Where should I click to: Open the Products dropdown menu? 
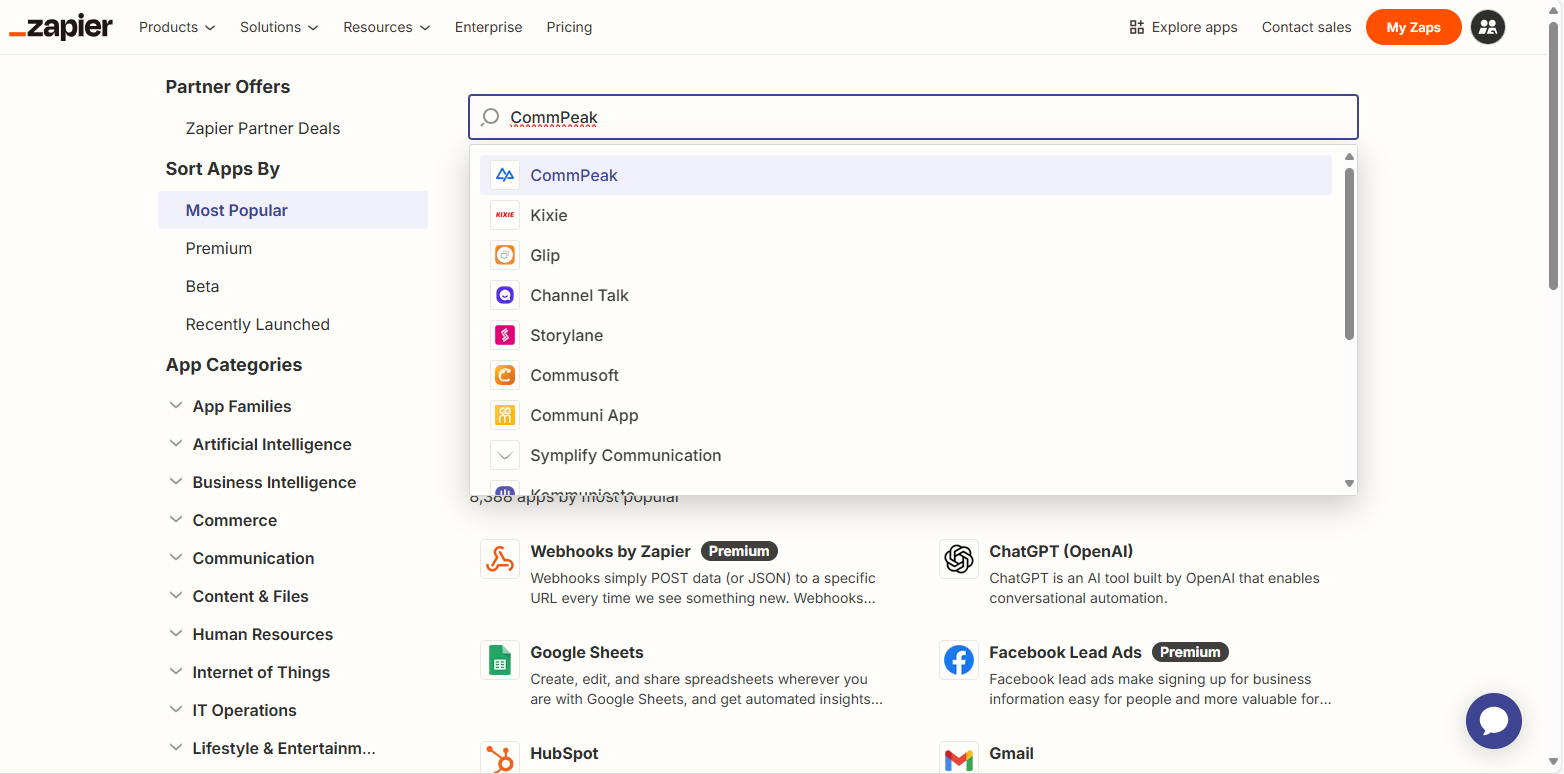pos(177,27)
